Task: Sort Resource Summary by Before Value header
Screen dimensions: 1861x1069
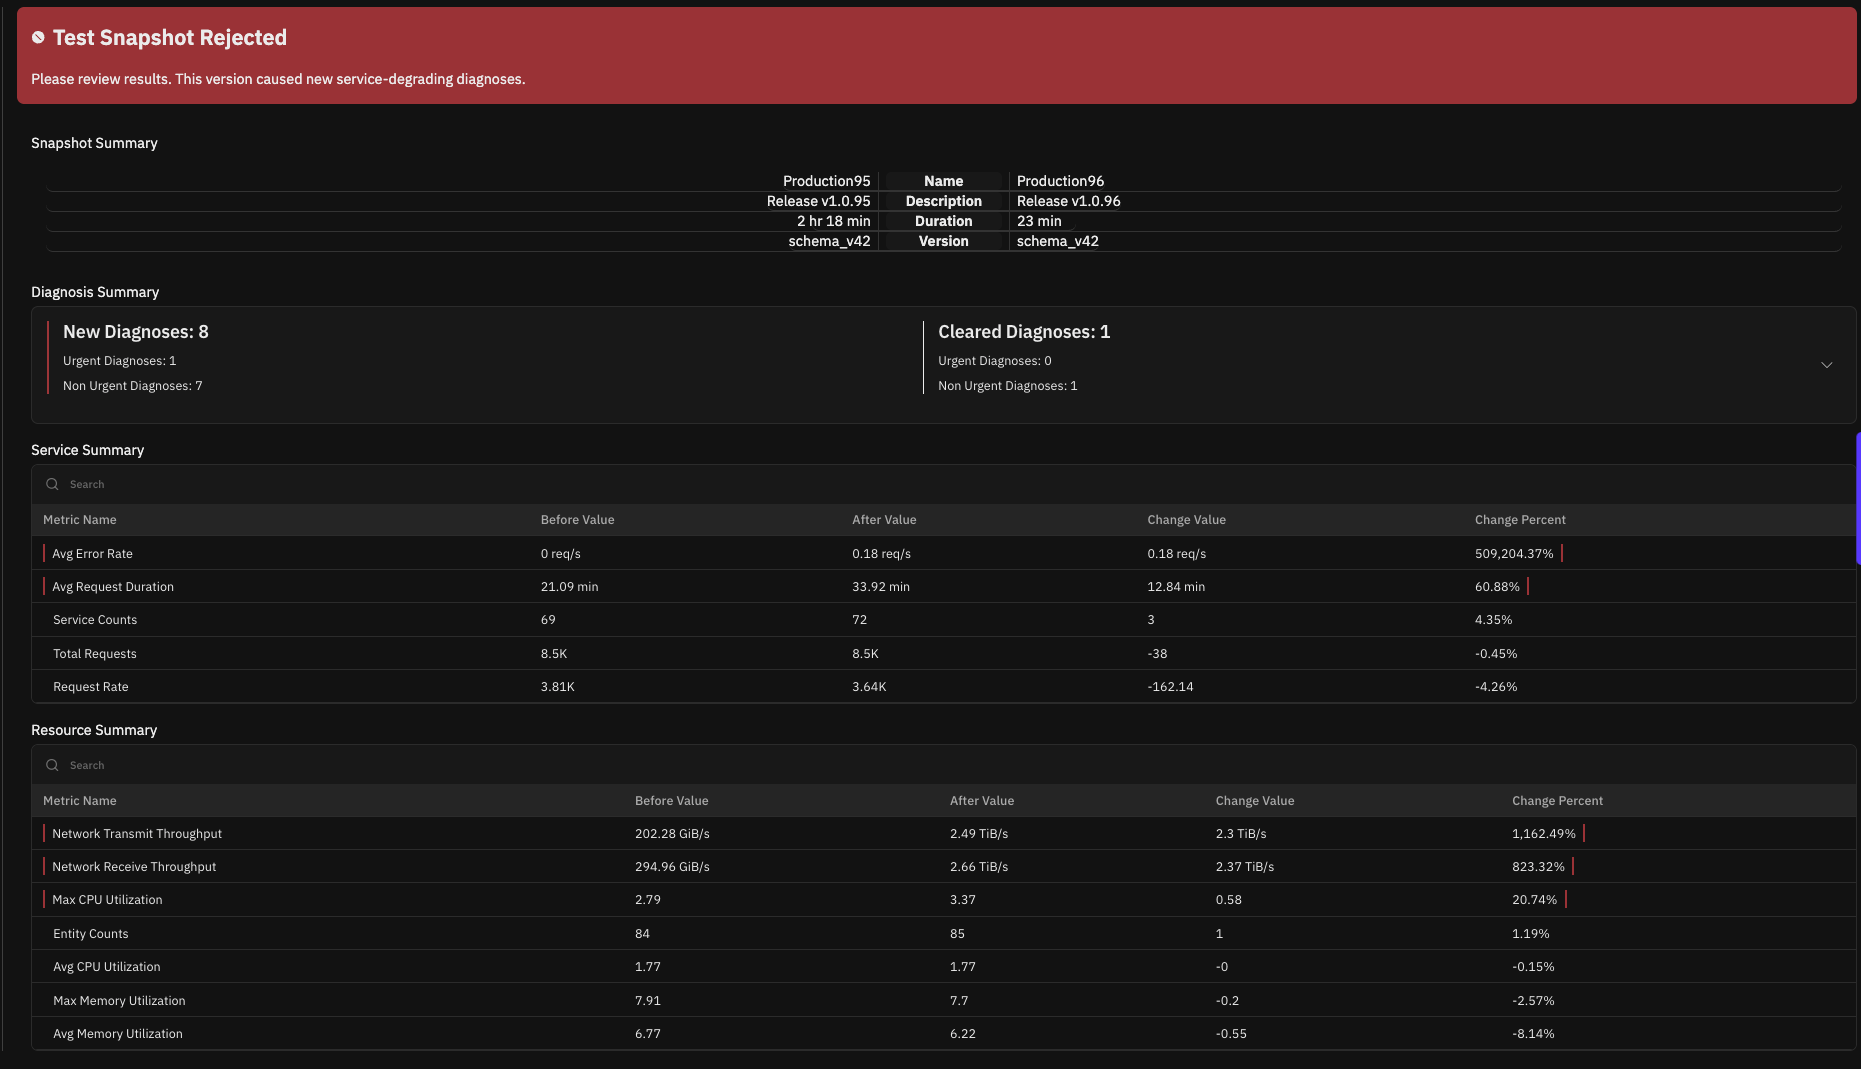Action: pos(671,801)
